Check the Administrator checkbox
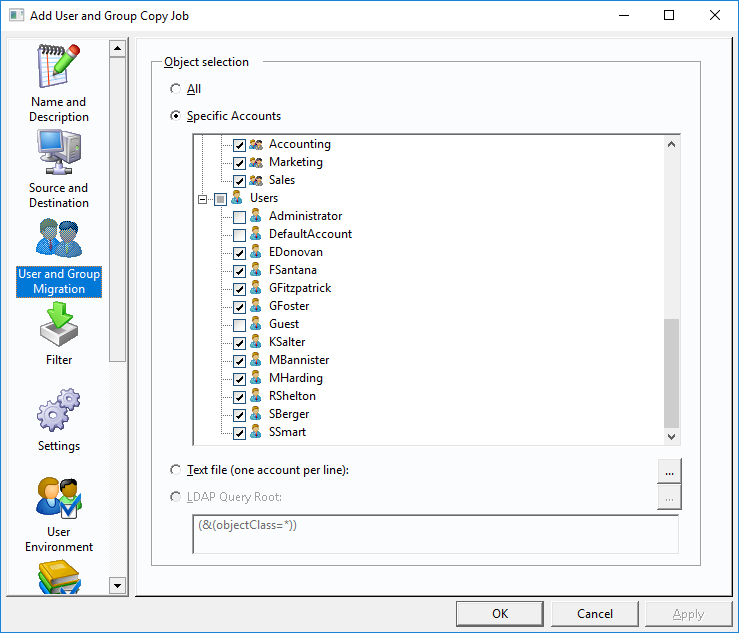Image resolution: width=739 pixels, height=633 pixels. coord(239,217)
